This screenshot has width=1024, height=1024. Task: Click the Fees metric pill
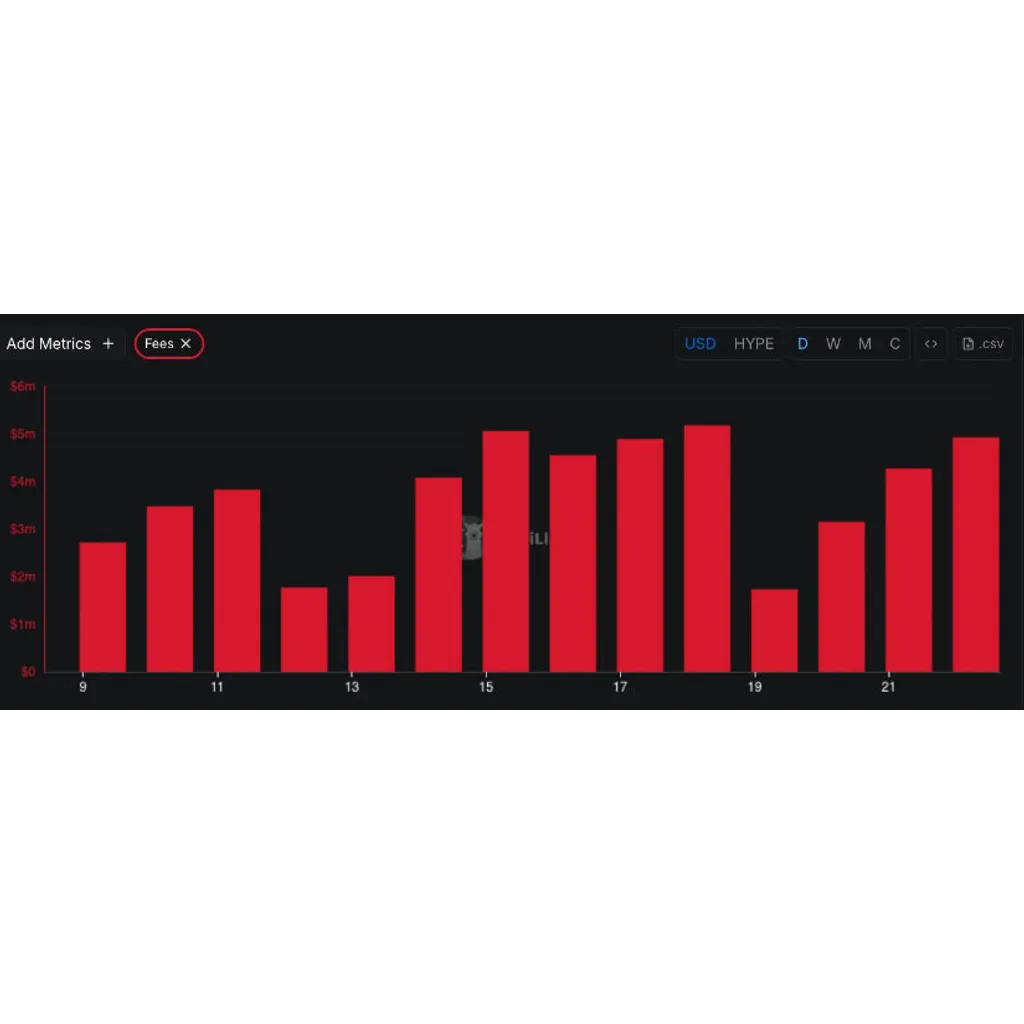[169, 344]
